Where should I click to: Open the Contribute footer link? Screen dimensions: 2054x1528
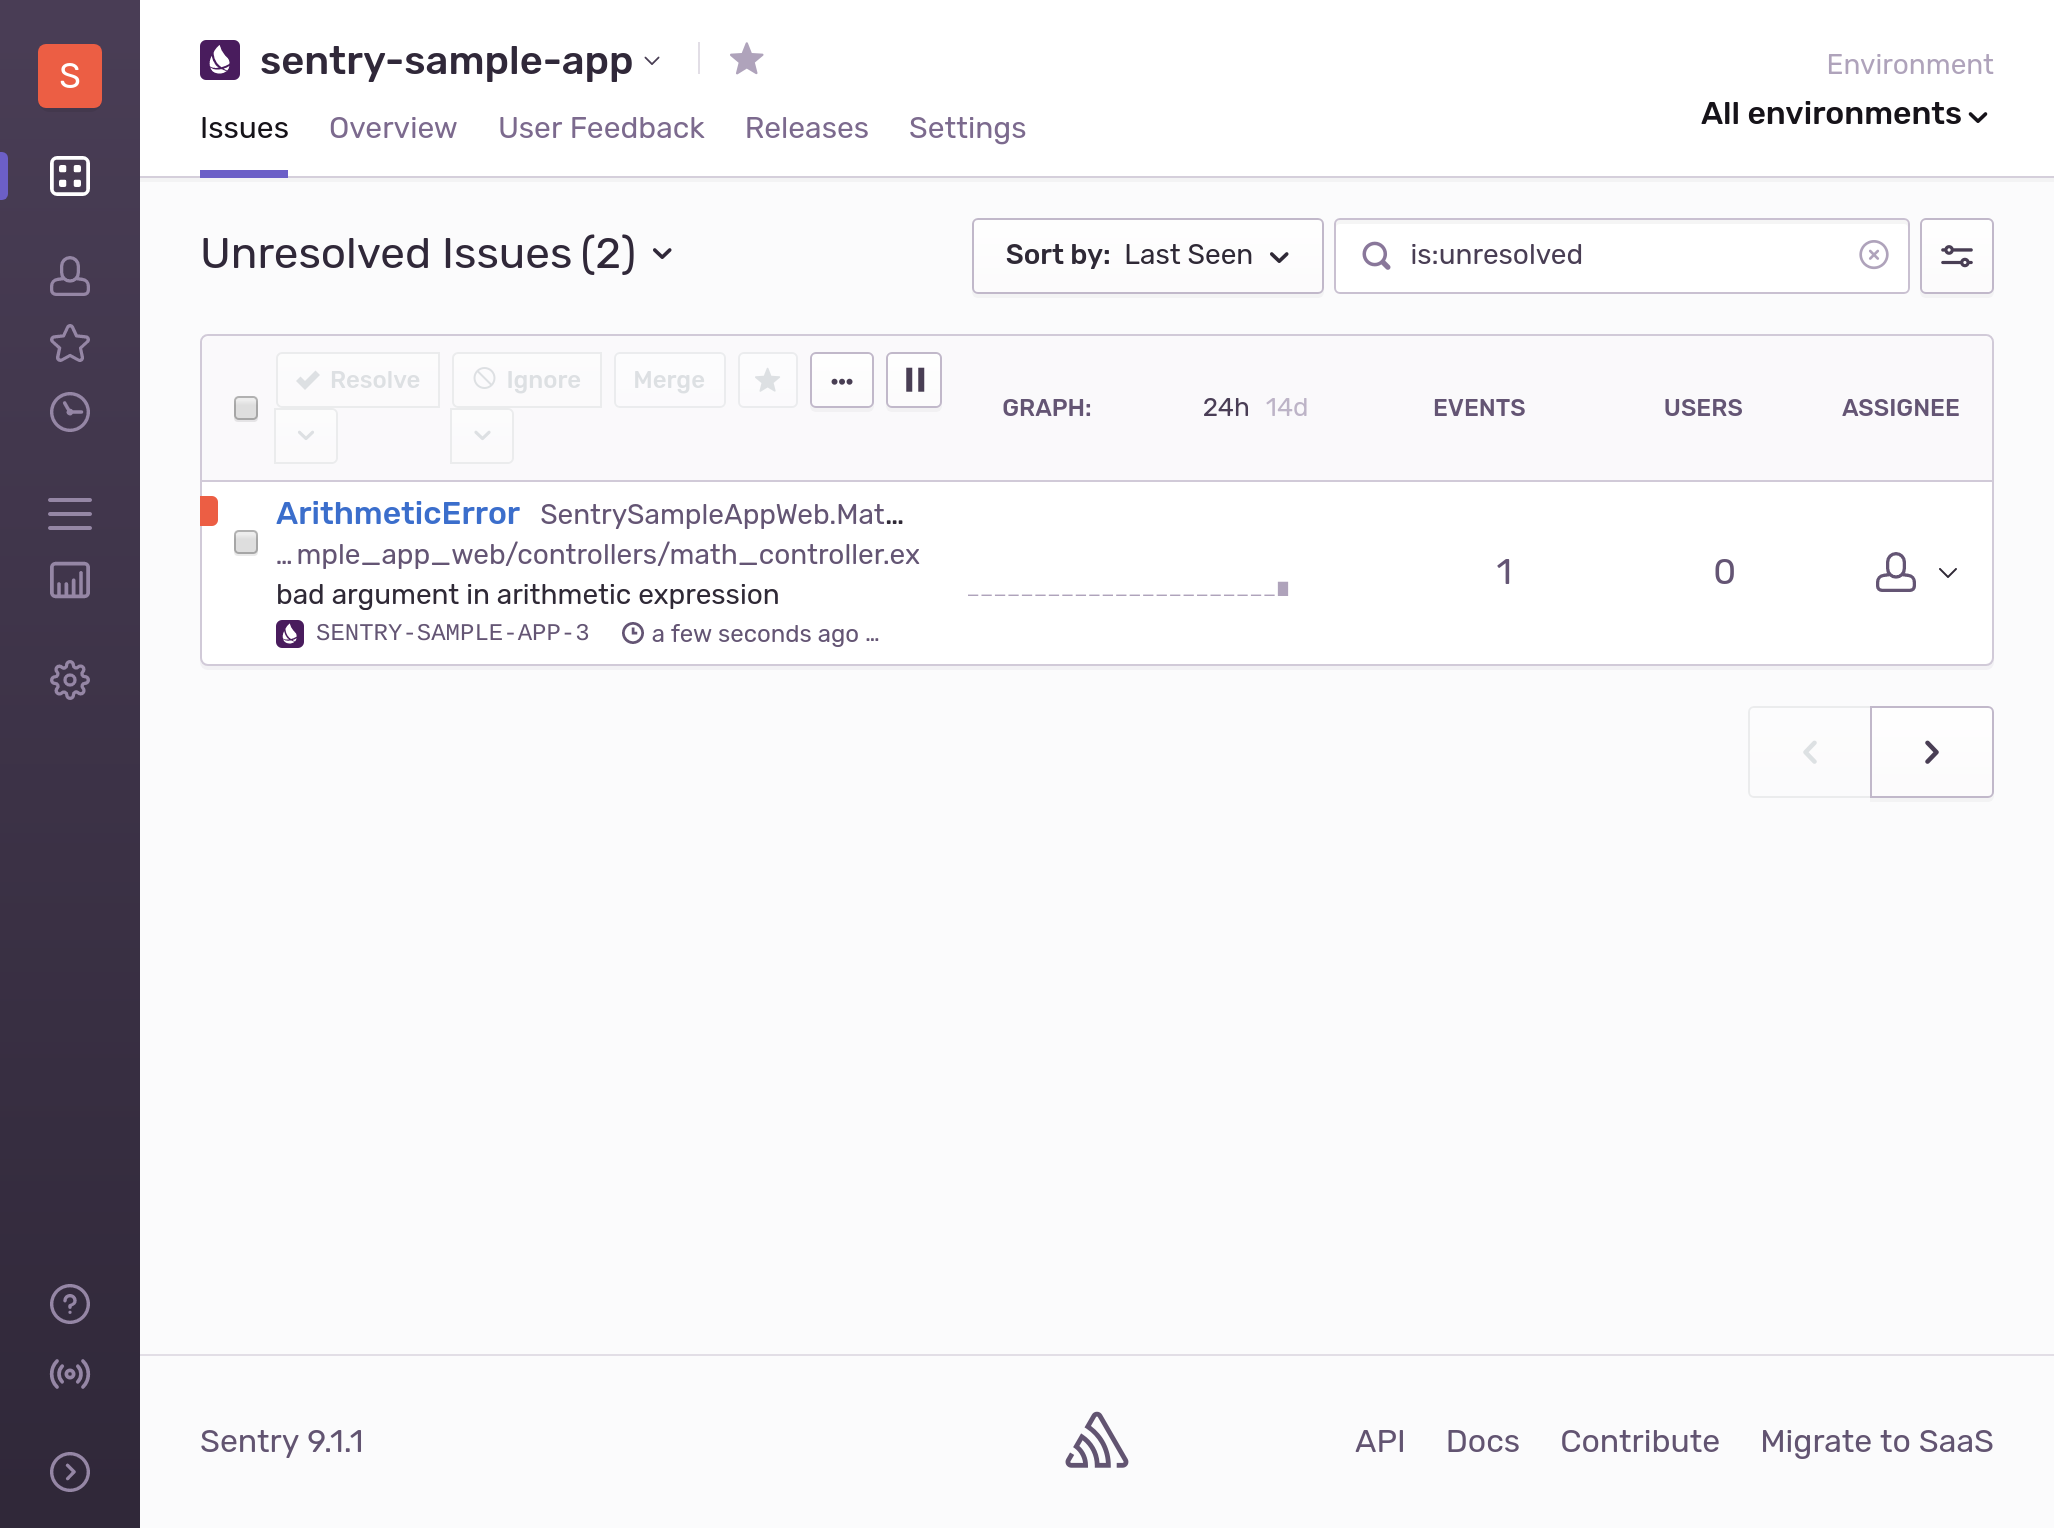(1640, 1441)
